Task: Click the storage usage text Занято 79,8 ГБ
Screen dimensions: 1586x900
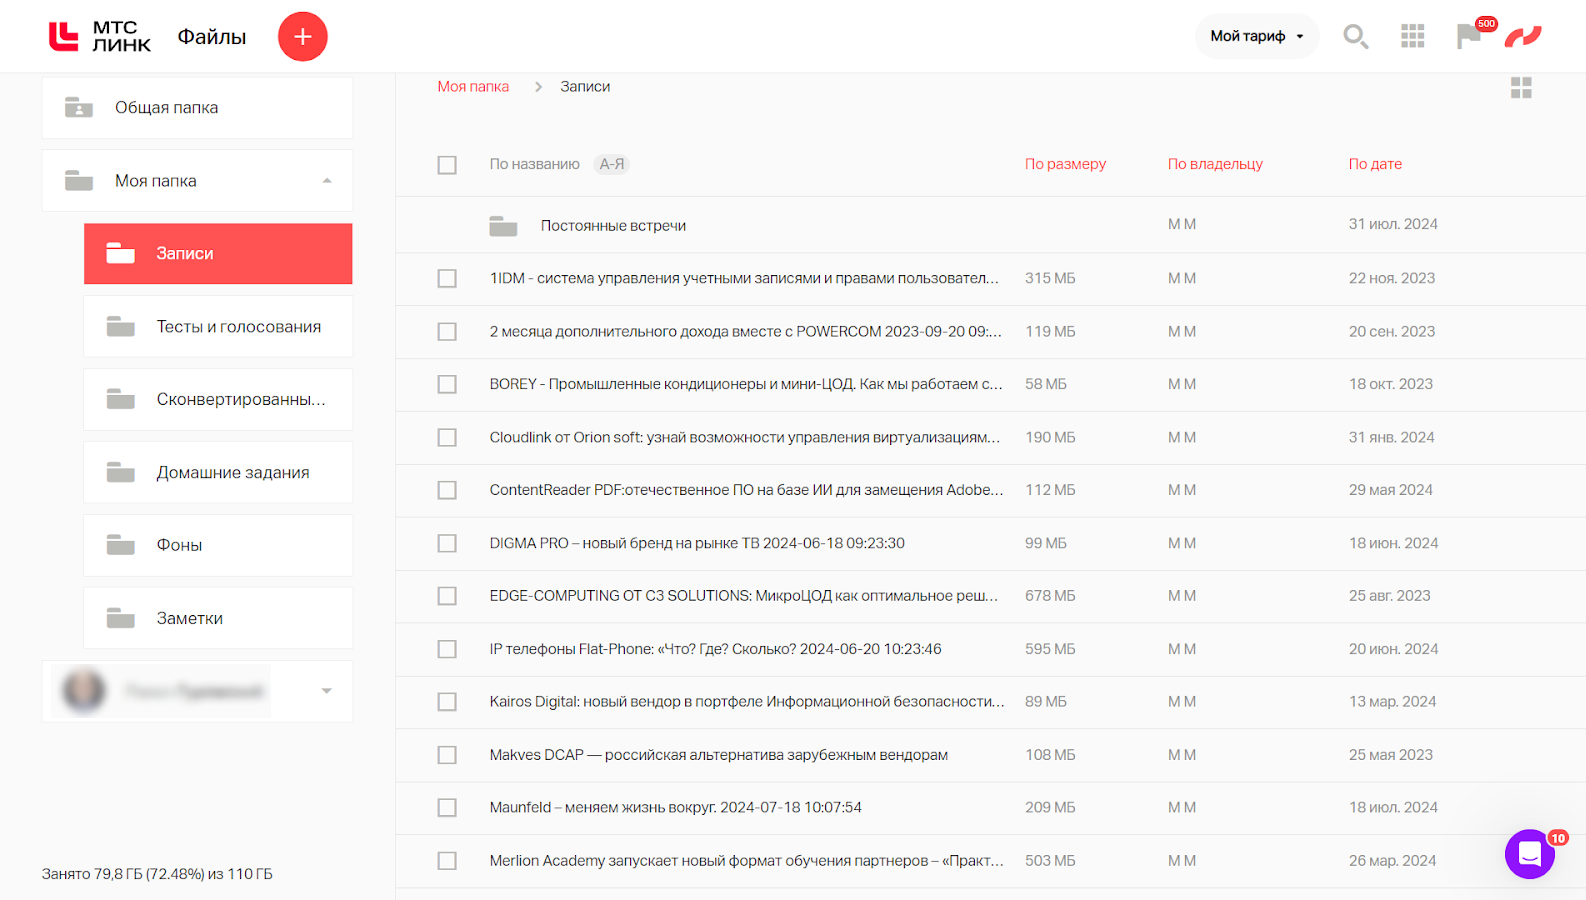Action: [x=157, y=874]
